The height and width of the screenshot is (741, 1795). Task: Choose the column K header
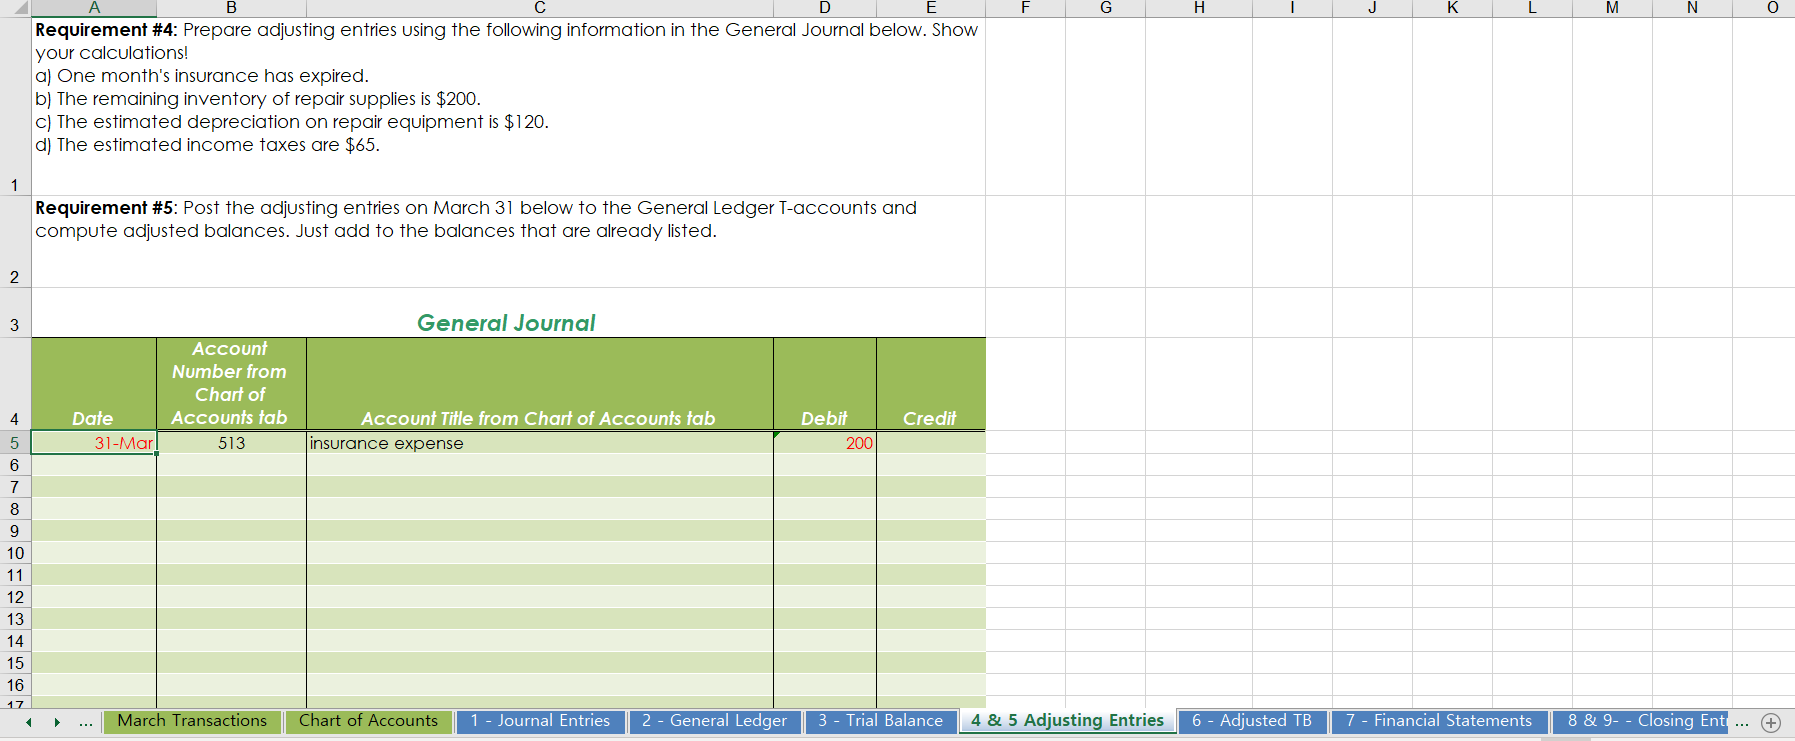pyautogui.click(x=1452, y=8)
